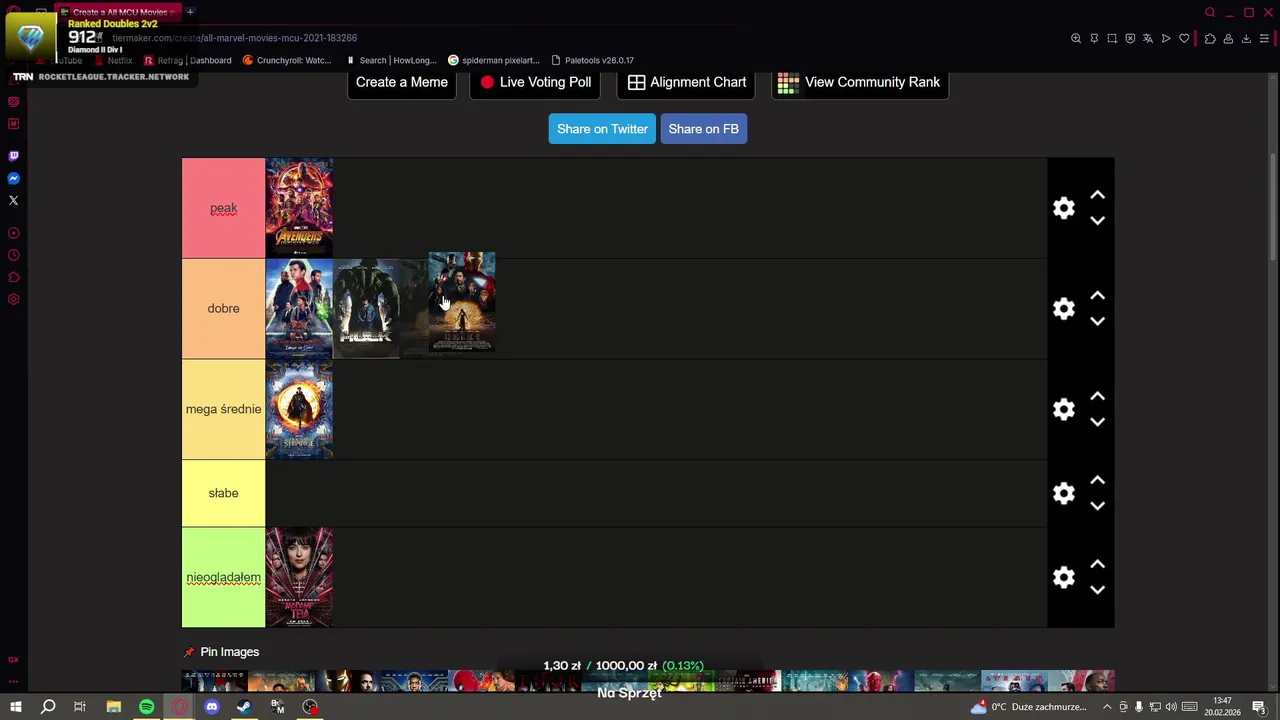Open the page translate icon
Viewport: 1280px width, 720px height.
pyautogui.click(x=1148, y=39)
